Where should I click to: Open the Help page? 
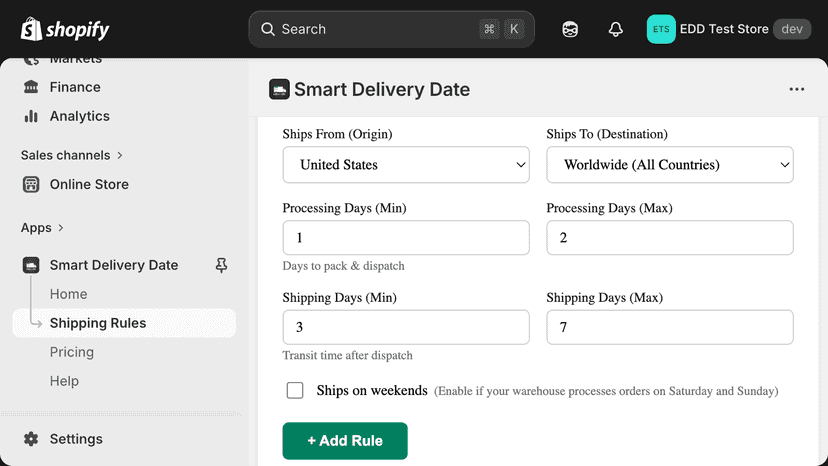pyautogui.click(x=64, y=381)
